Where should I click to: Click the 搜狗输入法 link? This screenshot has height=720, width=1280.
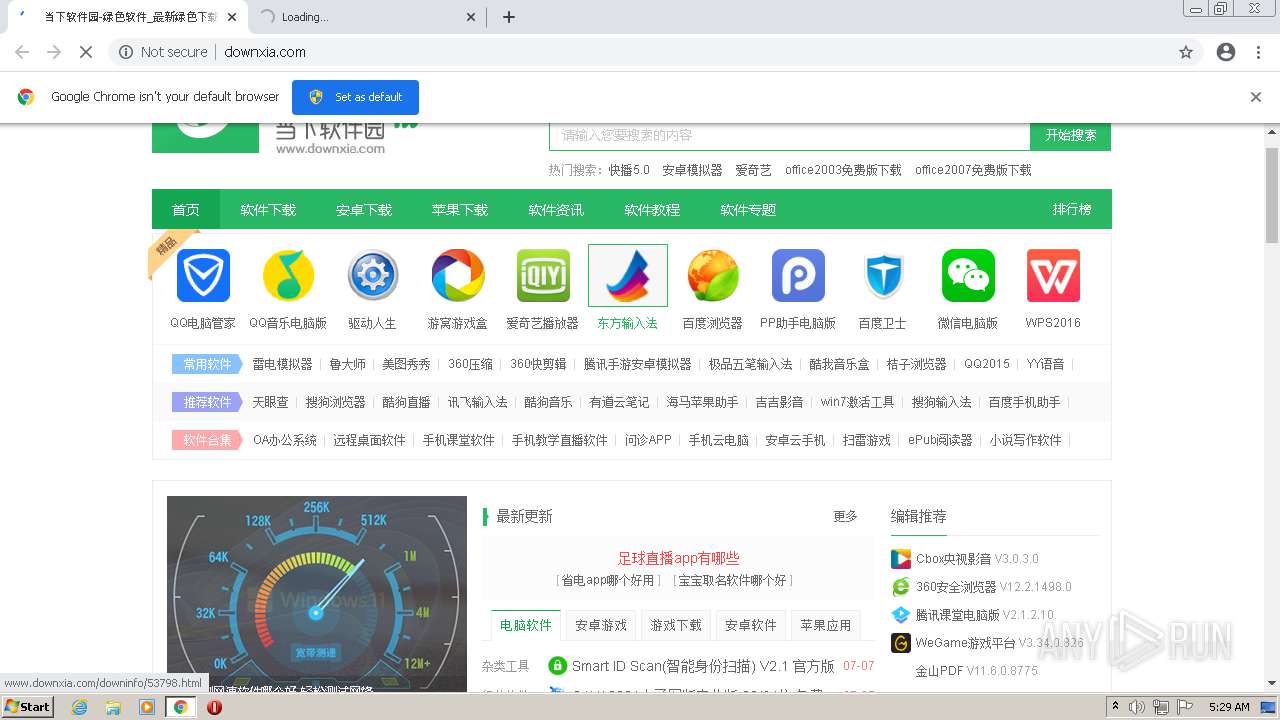tap(941, 402)
